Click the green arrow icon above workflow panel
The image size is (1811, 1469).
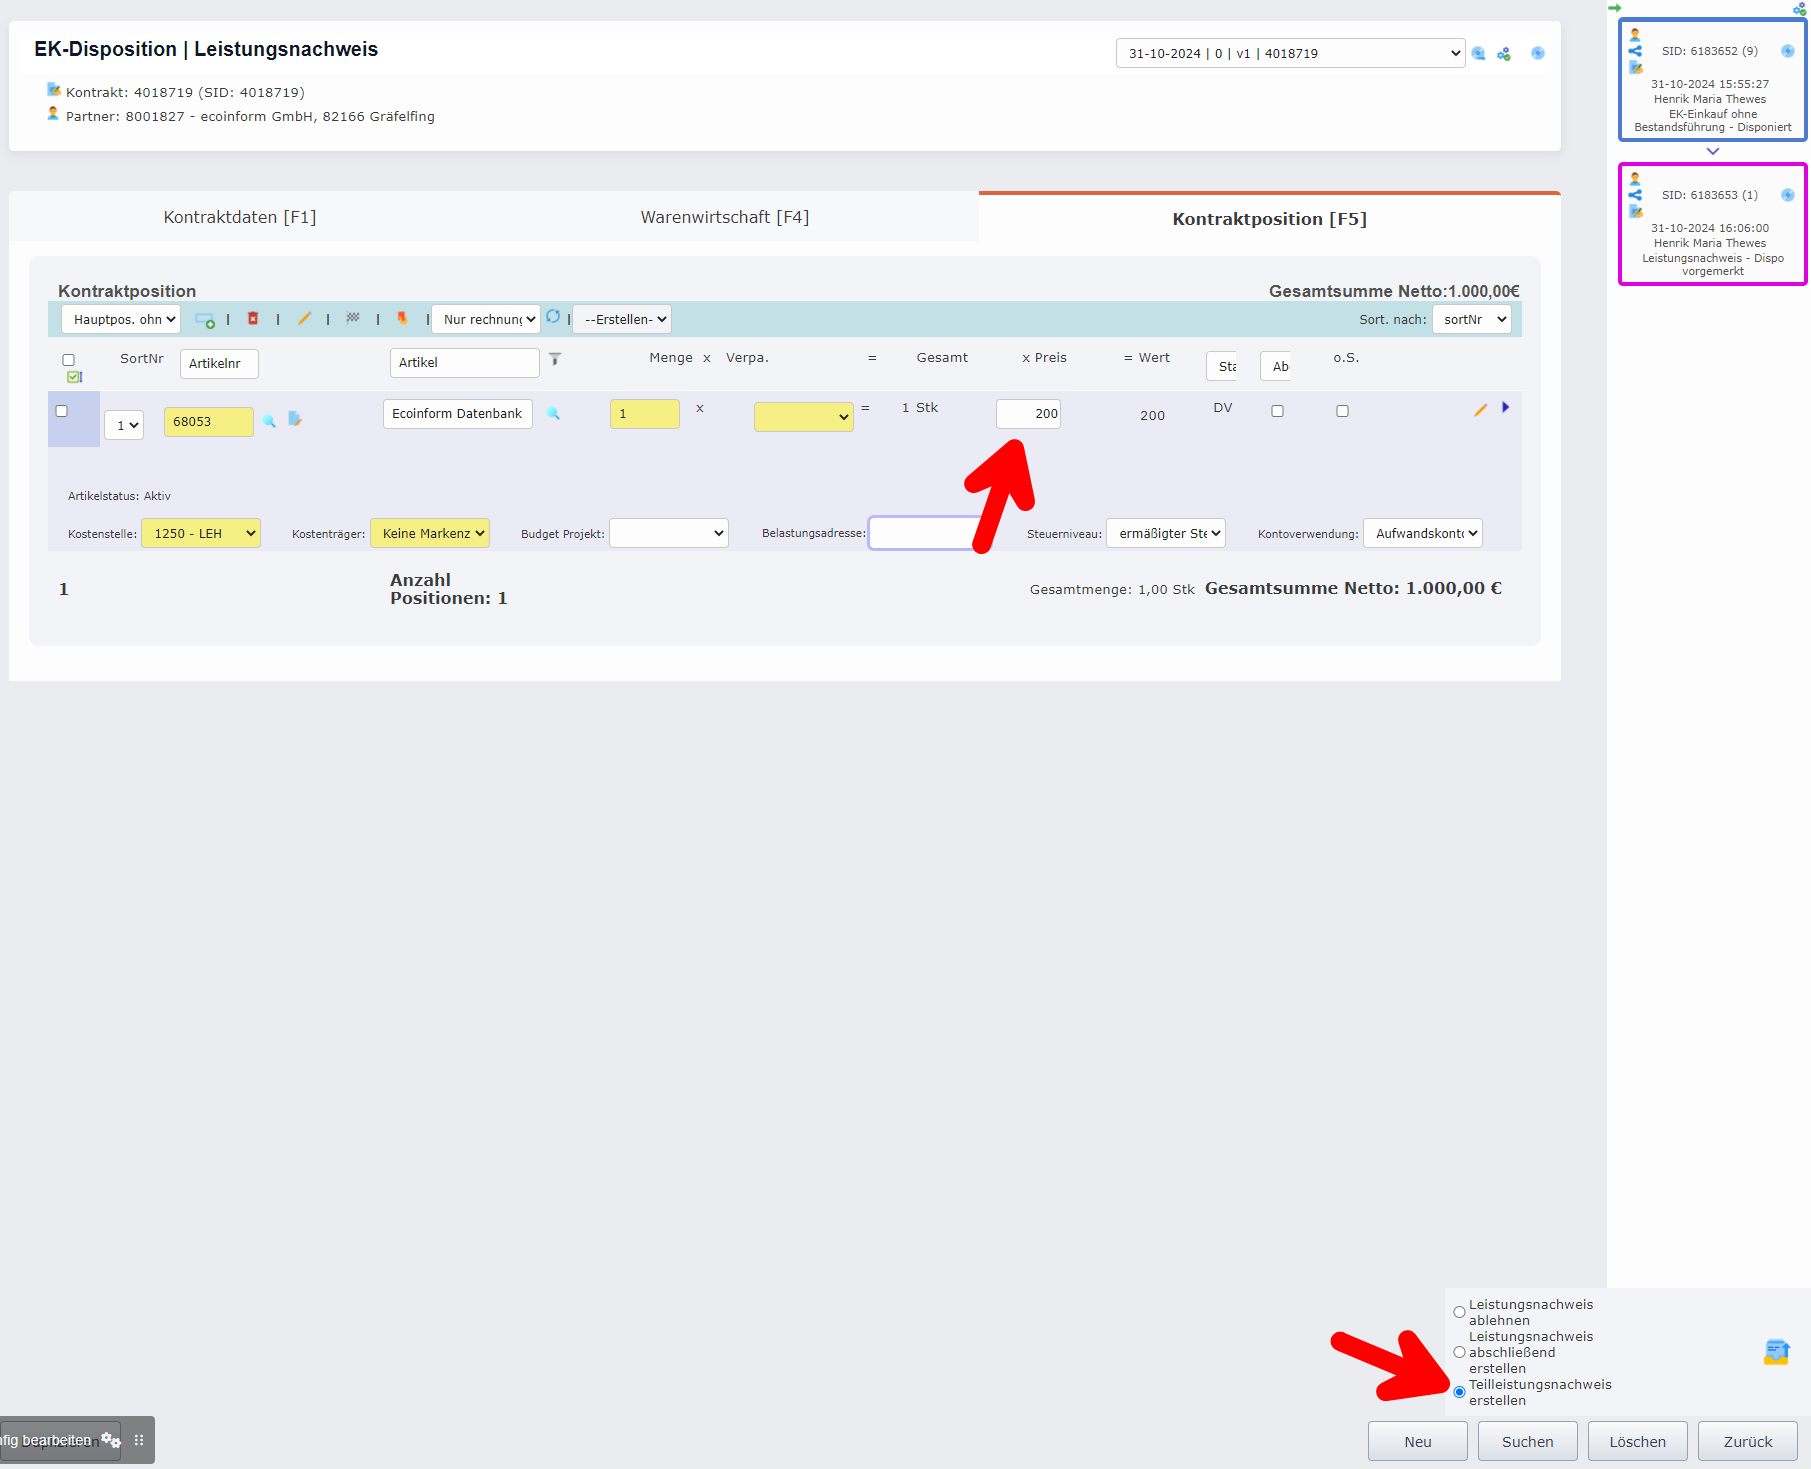1614,8
